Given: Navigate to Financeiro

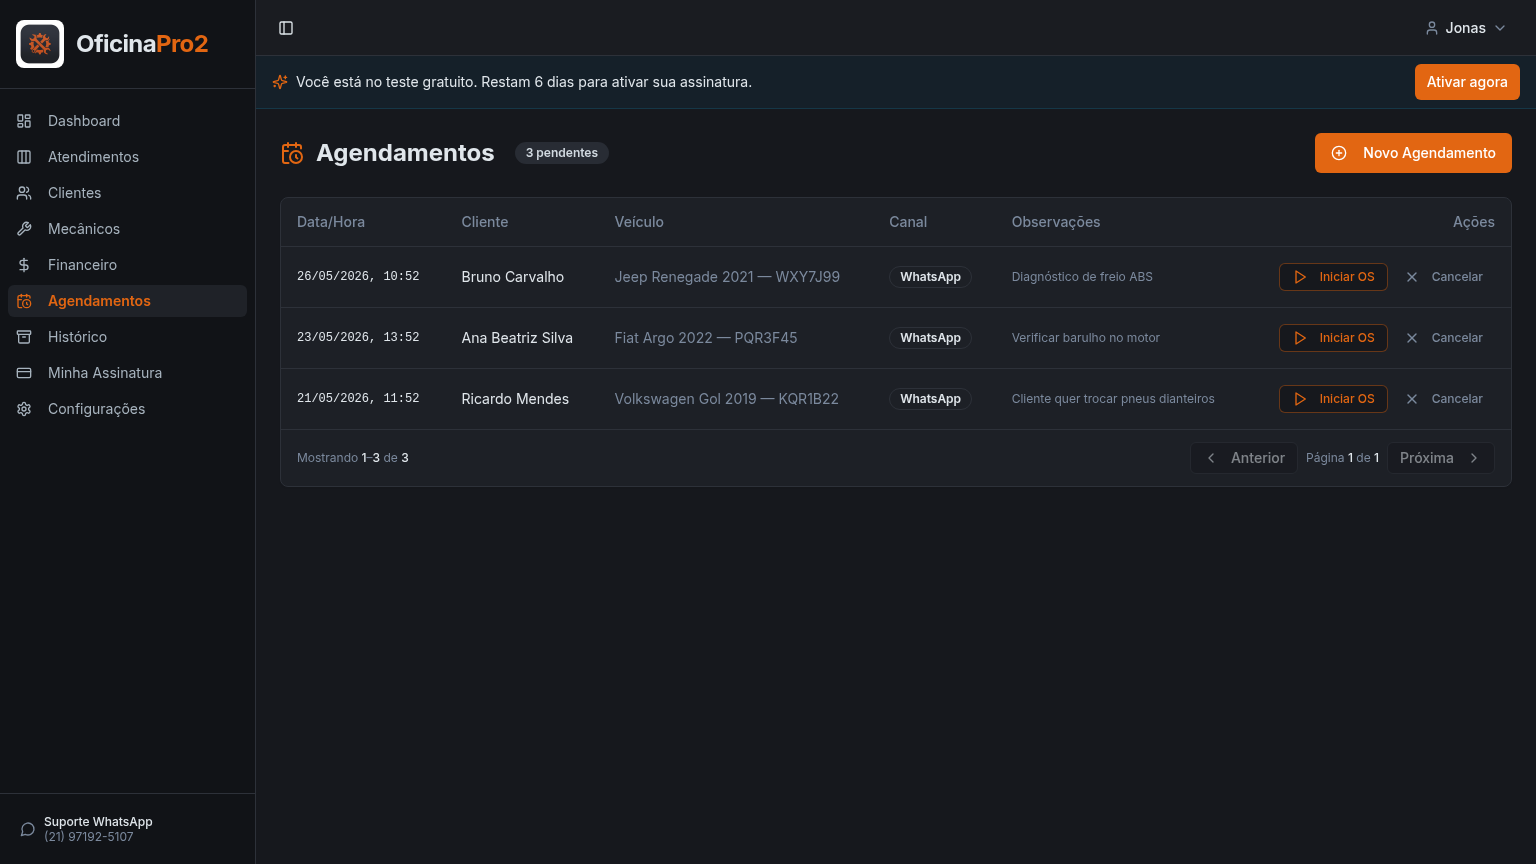Looking at the screenshot, I should coord(127,265).
